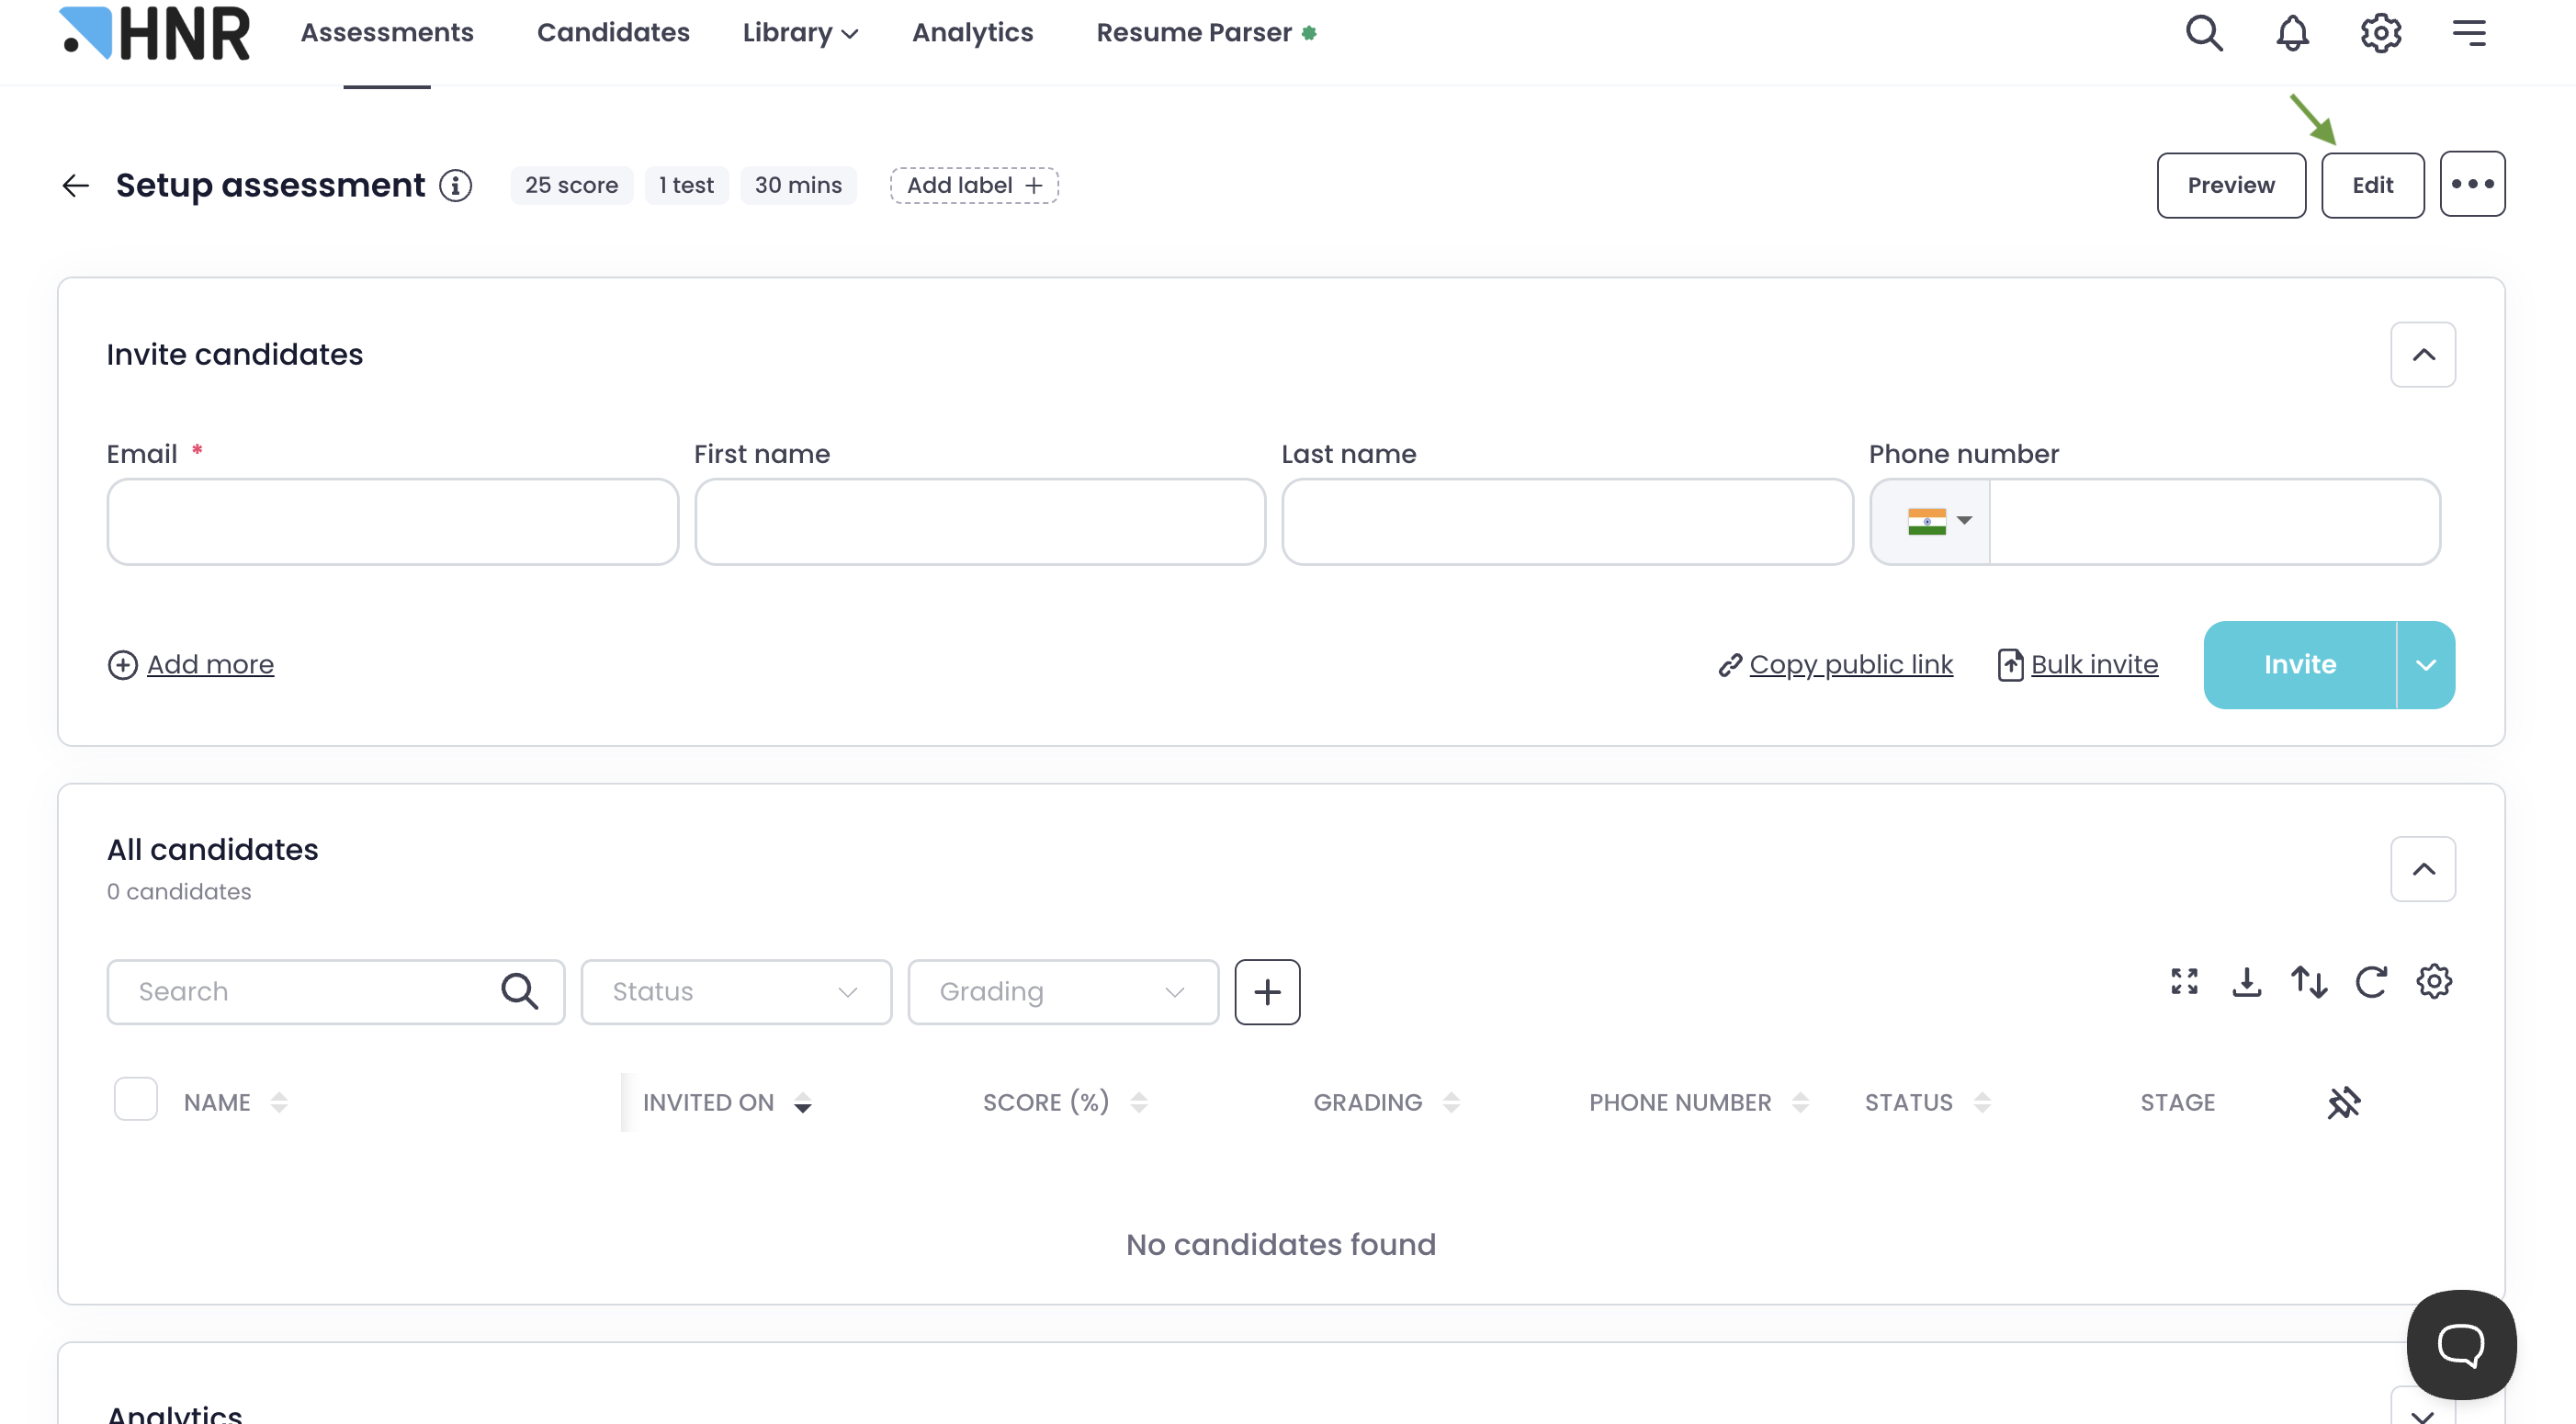2576x1424 pixels.
Task: Open the country flag code dropdown
Action: [1938, 521]
